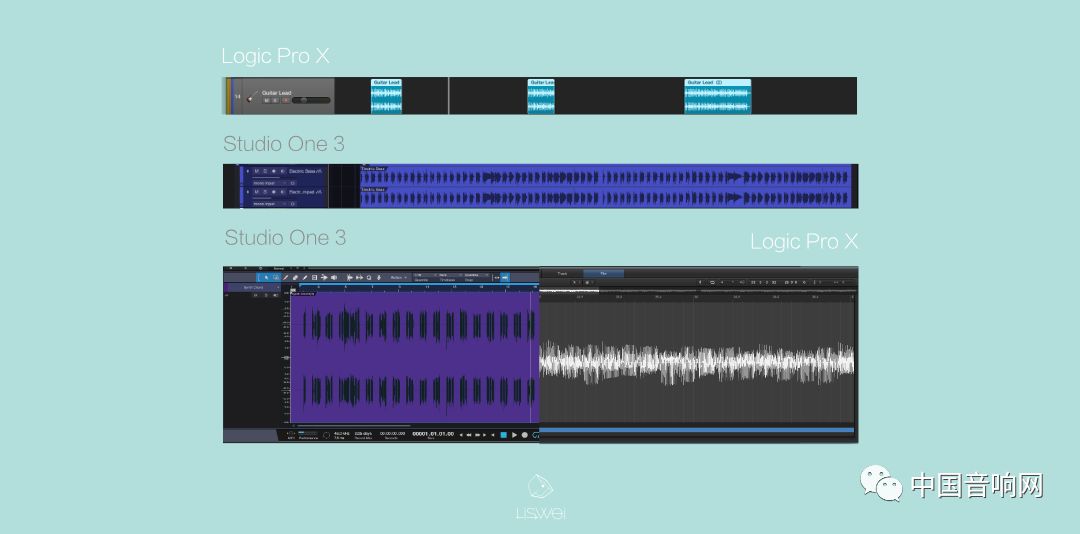Click the seconds time display 00:00:00.000
This screenshot has height=534, width=1080.
click(x=393, y=434)
